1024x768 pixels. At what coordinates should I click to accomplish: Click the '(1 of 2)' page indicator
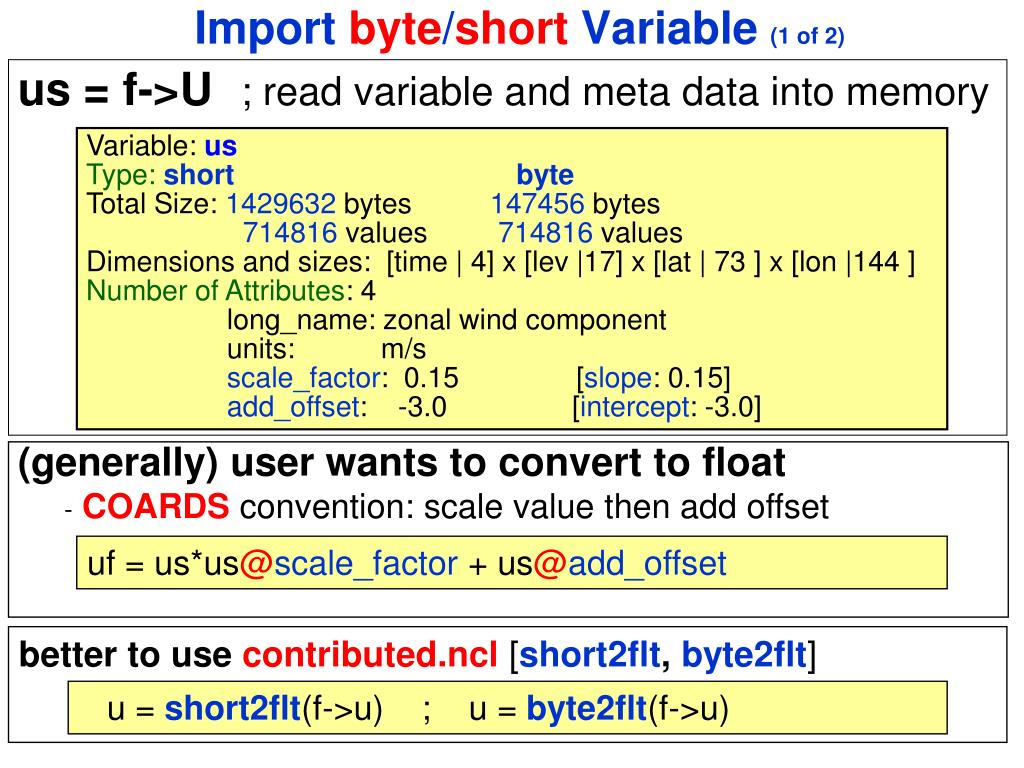(807, 35)
